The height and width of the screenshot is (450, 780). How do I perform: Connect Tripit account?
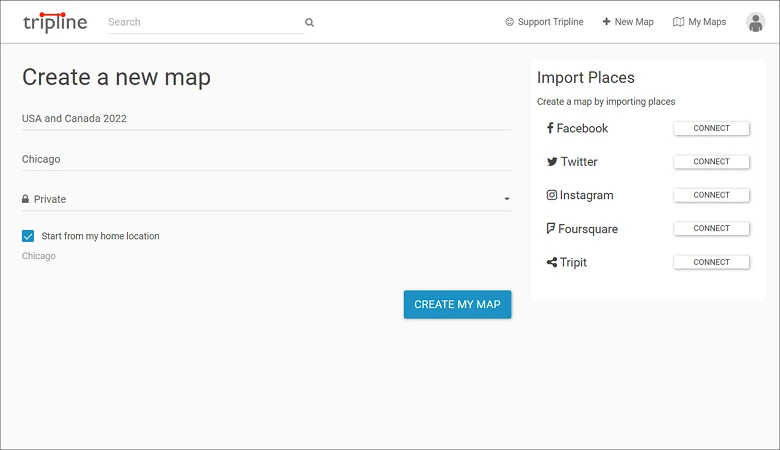(711, 262)
